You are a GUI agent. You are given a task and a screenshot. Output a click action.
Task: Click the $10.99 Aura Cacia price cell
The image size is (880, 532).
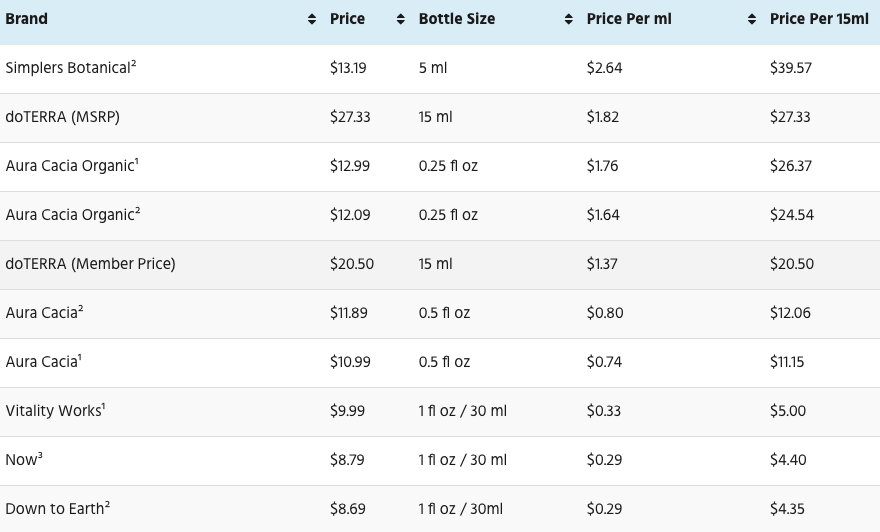tap(350, 362)
